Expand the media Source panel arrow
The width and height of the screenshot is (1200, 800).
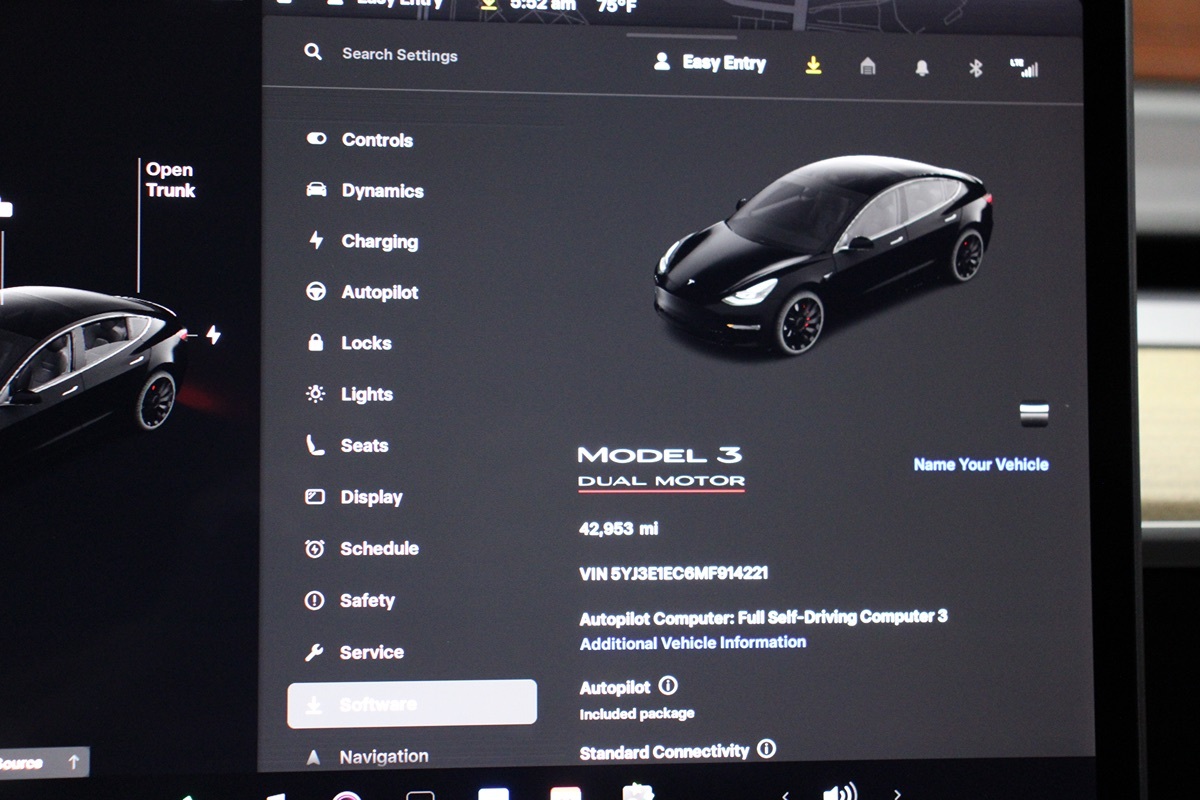coord(73,762)
